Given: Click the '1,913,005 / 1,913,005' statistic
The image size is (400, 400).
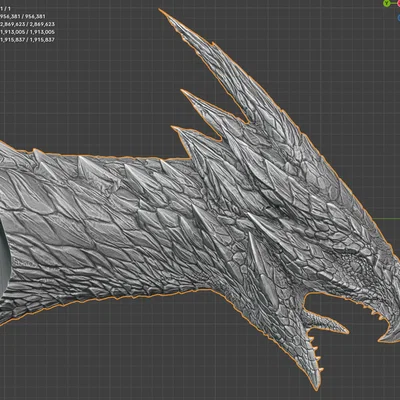Looking at the screenshot, I should (27, 32).
